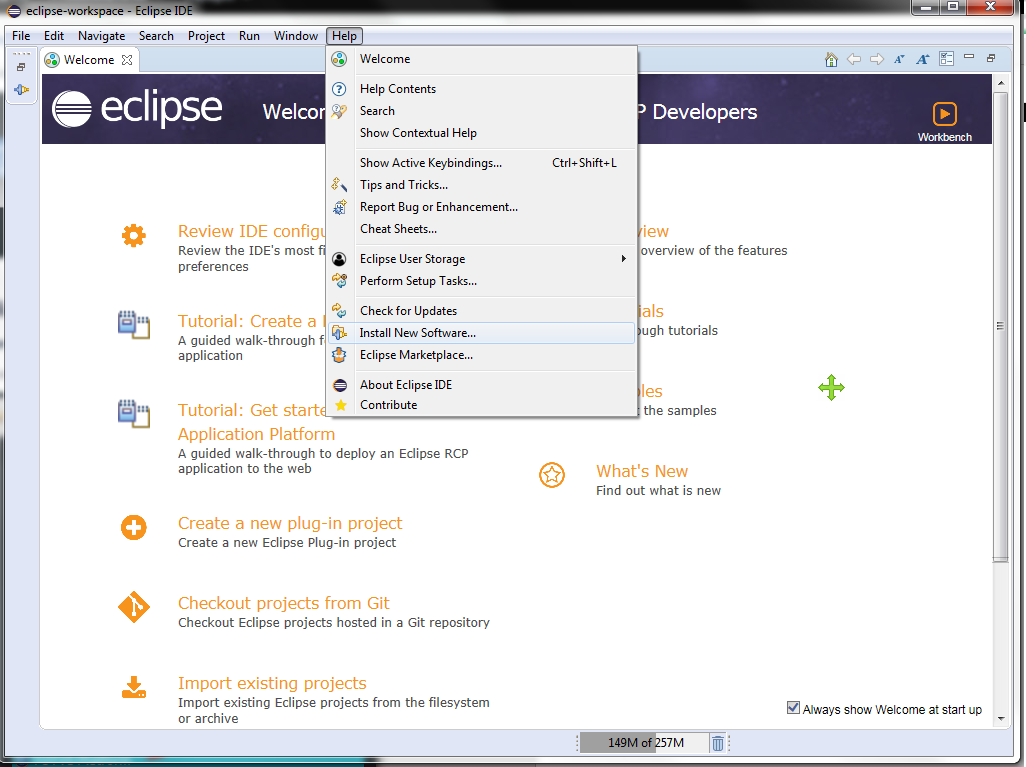Click the Create plug-in project plus icon

[x=133, y=527]
